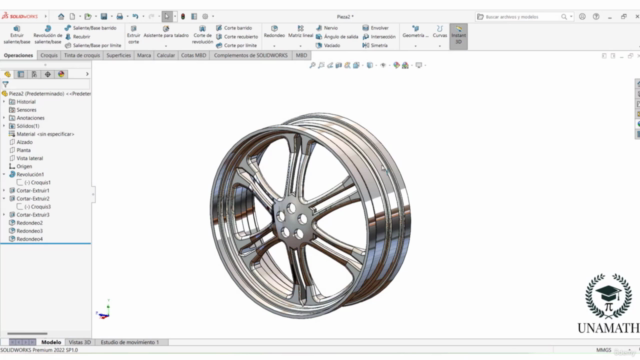The width and height of the screenshot is (640, 360).
Task: Click the Print icon
Action: click(120, 16)
